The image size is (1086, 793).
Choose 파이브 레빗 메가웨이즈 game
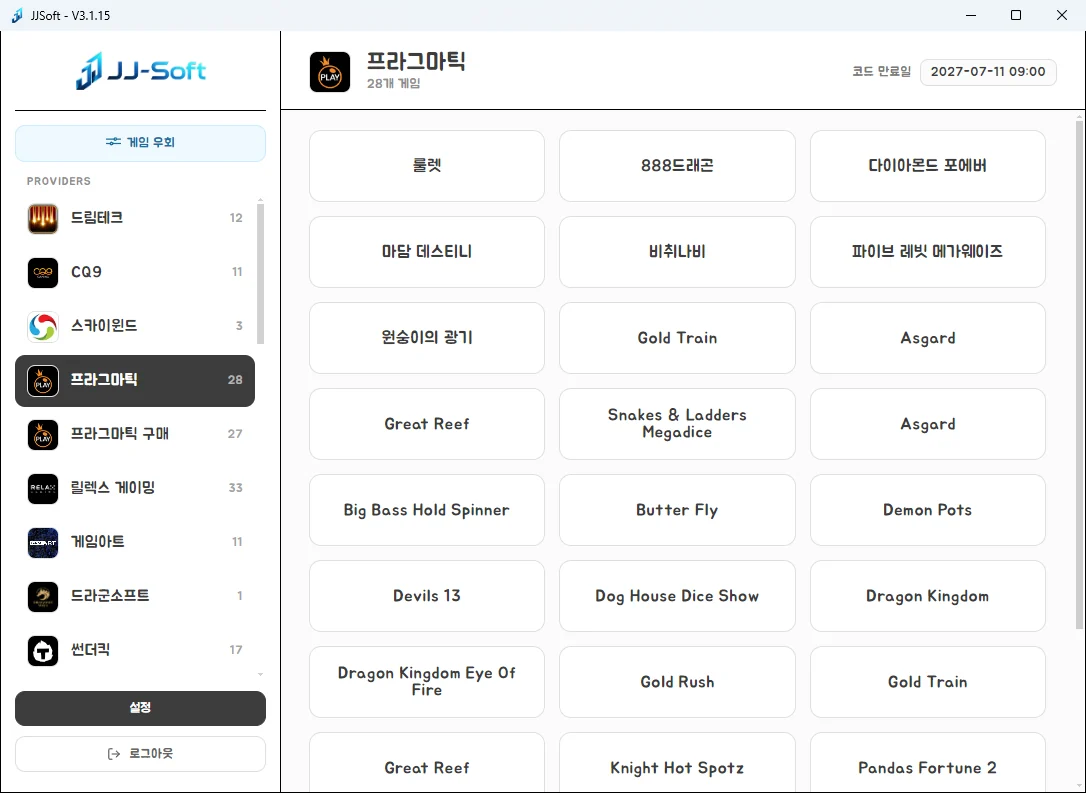927,252
